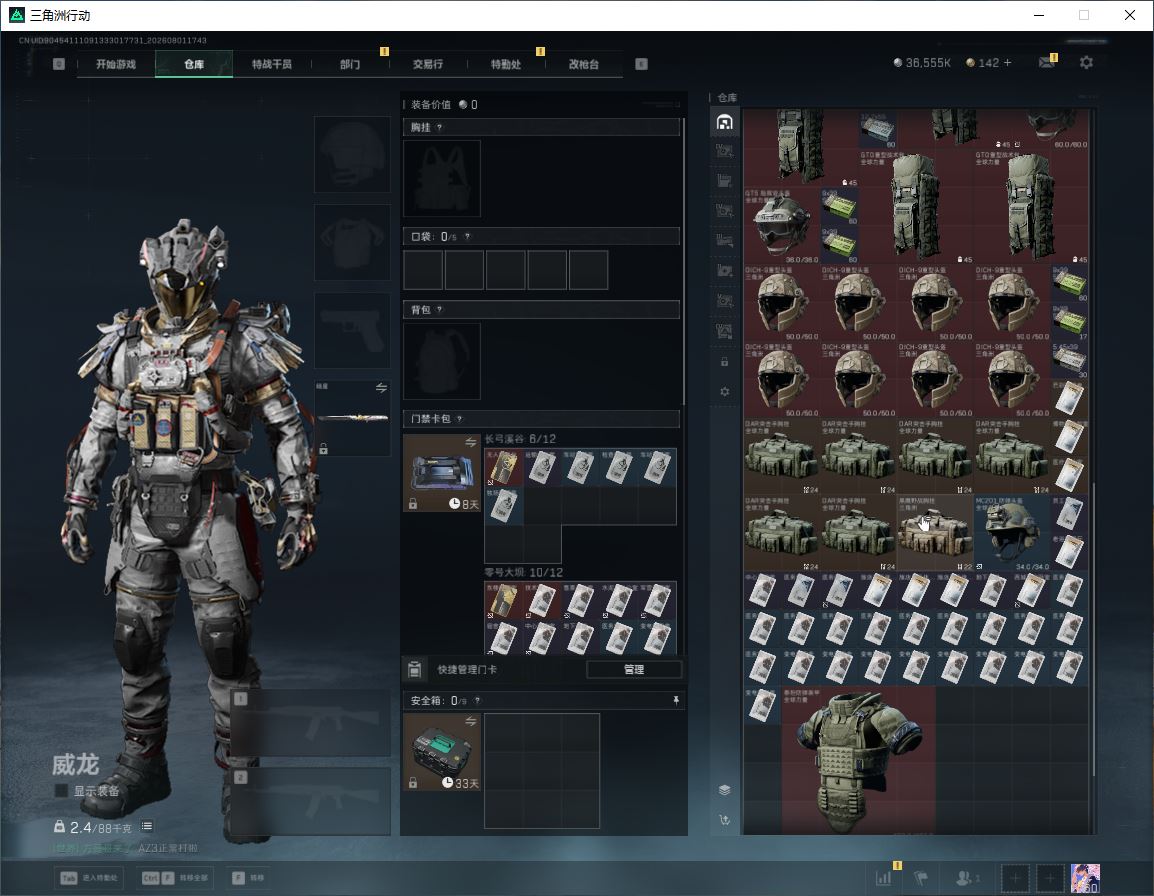Switch to 改枪台 tab
Image resolution: width=1154 pixels, height=896 pixels.
point(584,64)
